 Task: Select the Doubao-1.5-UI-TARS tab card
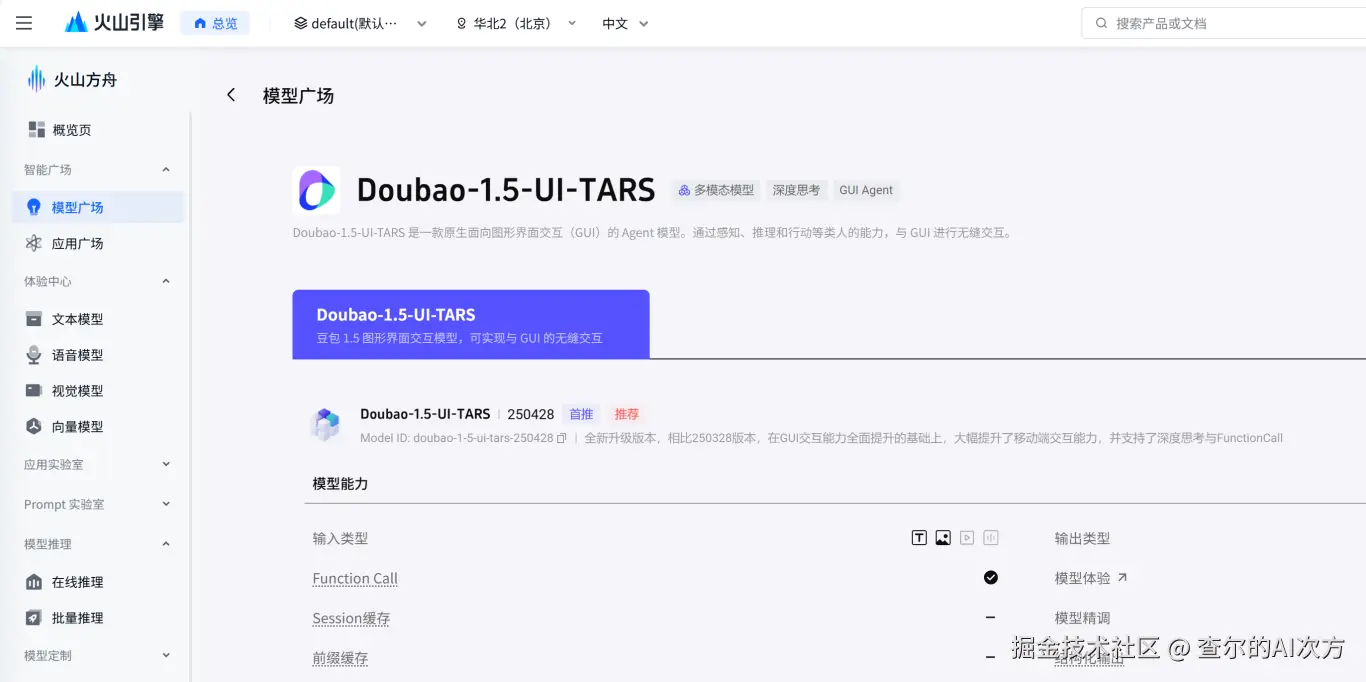(x=471, y=324)
